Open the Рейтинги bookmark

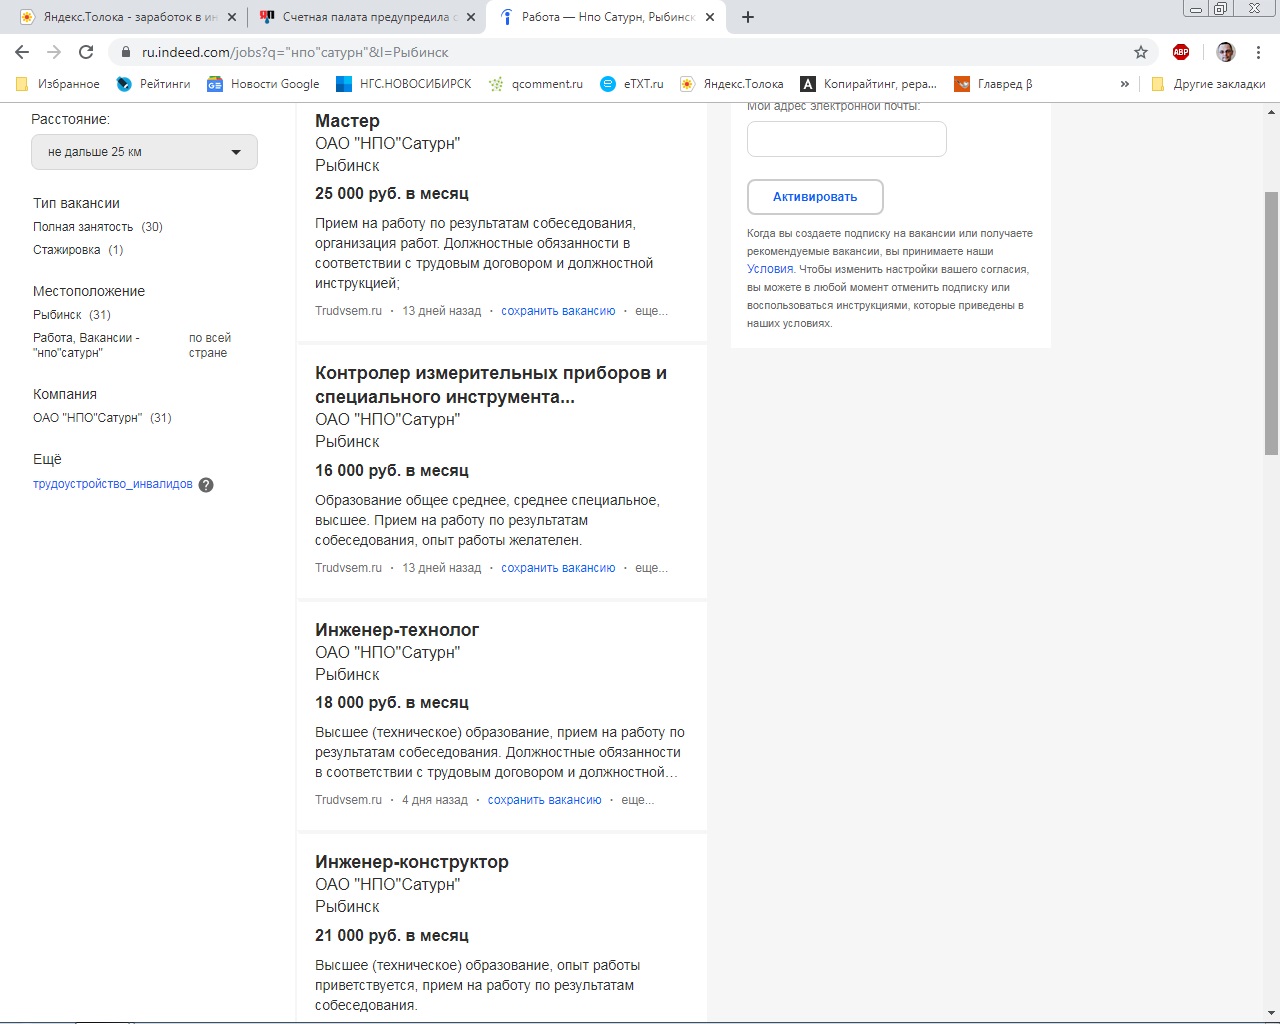pos(153,84)
